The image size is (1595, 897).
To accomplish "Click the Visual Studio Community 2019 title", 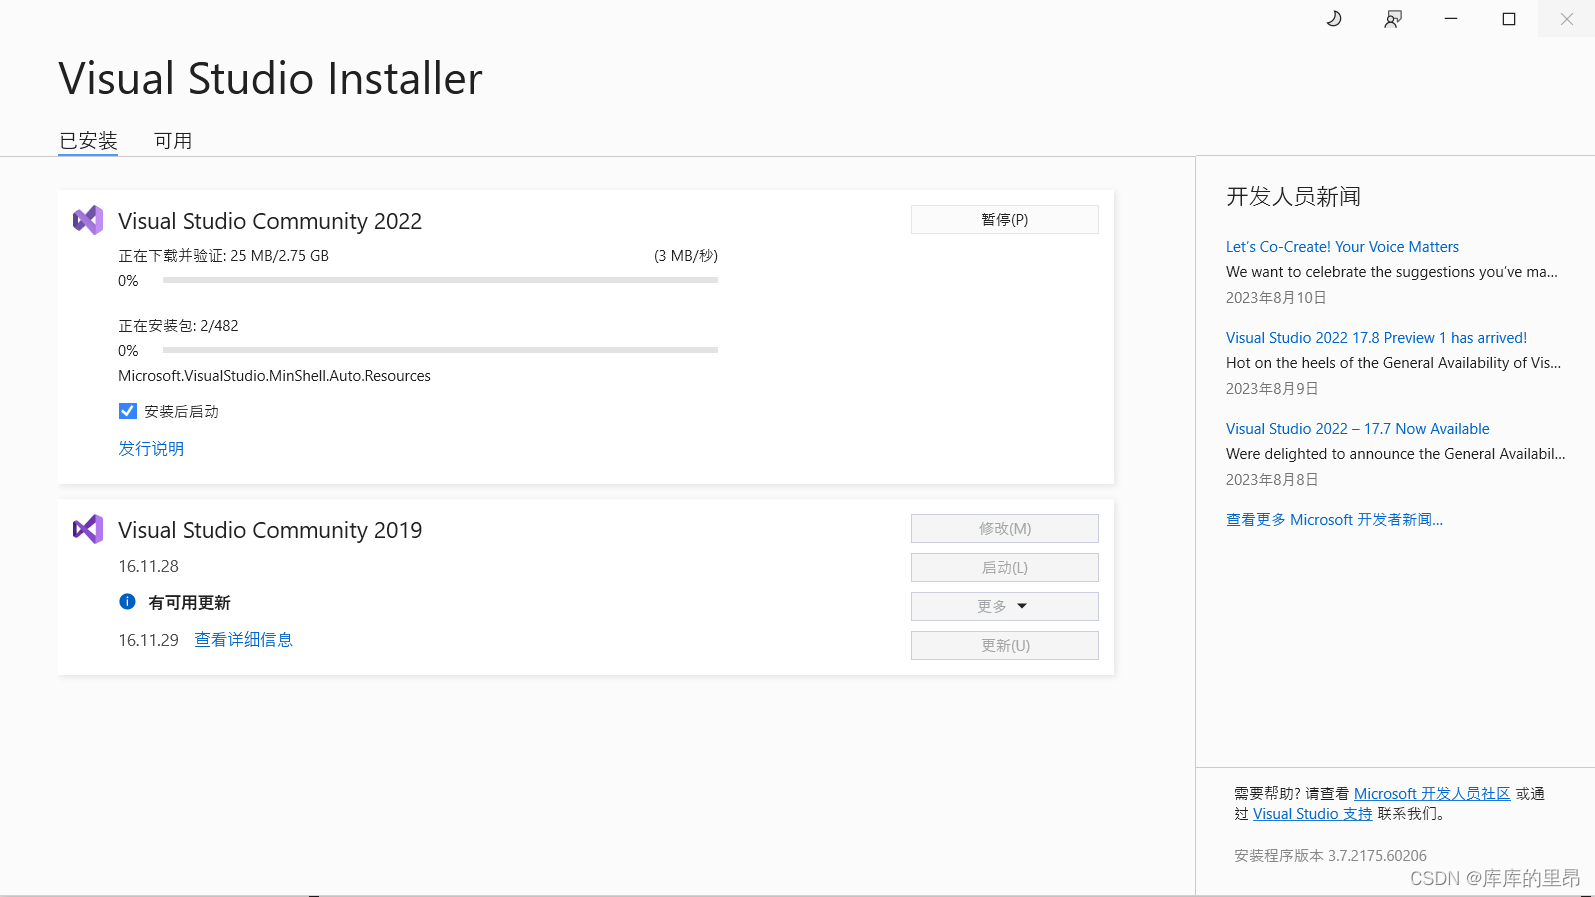I will (x=270, y=530).
